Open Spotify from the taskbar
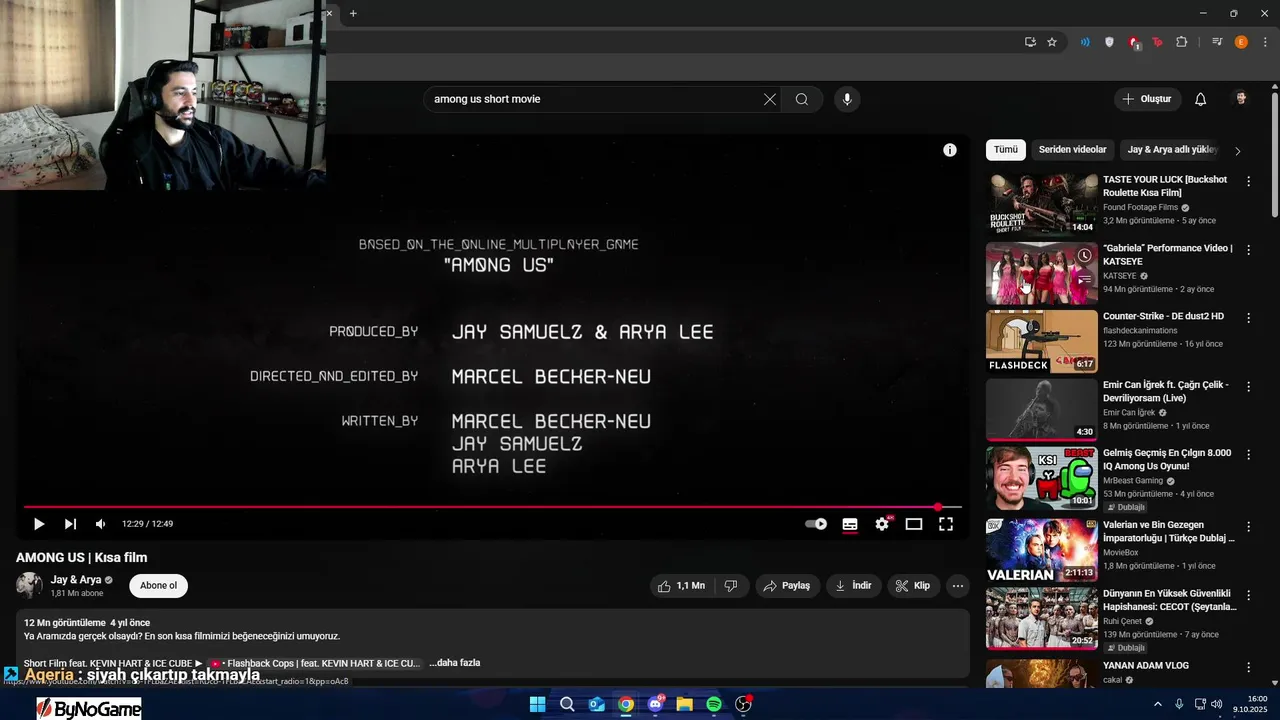This screenshot has width=1280, height=720. click(714, 704)
